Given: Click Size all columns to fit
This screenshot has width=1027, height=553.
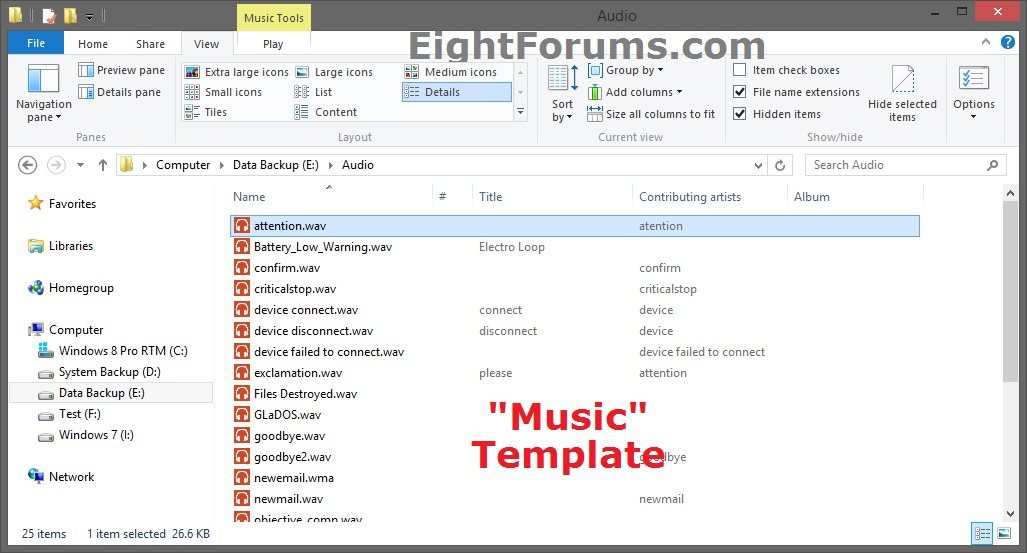Looking at the screenshot, I should pos(651,114).
